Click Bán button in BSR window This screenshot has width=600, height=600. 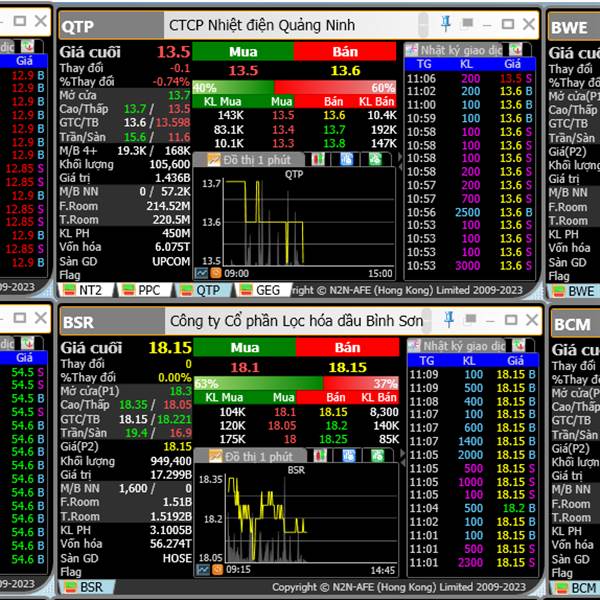pos(347,347)
